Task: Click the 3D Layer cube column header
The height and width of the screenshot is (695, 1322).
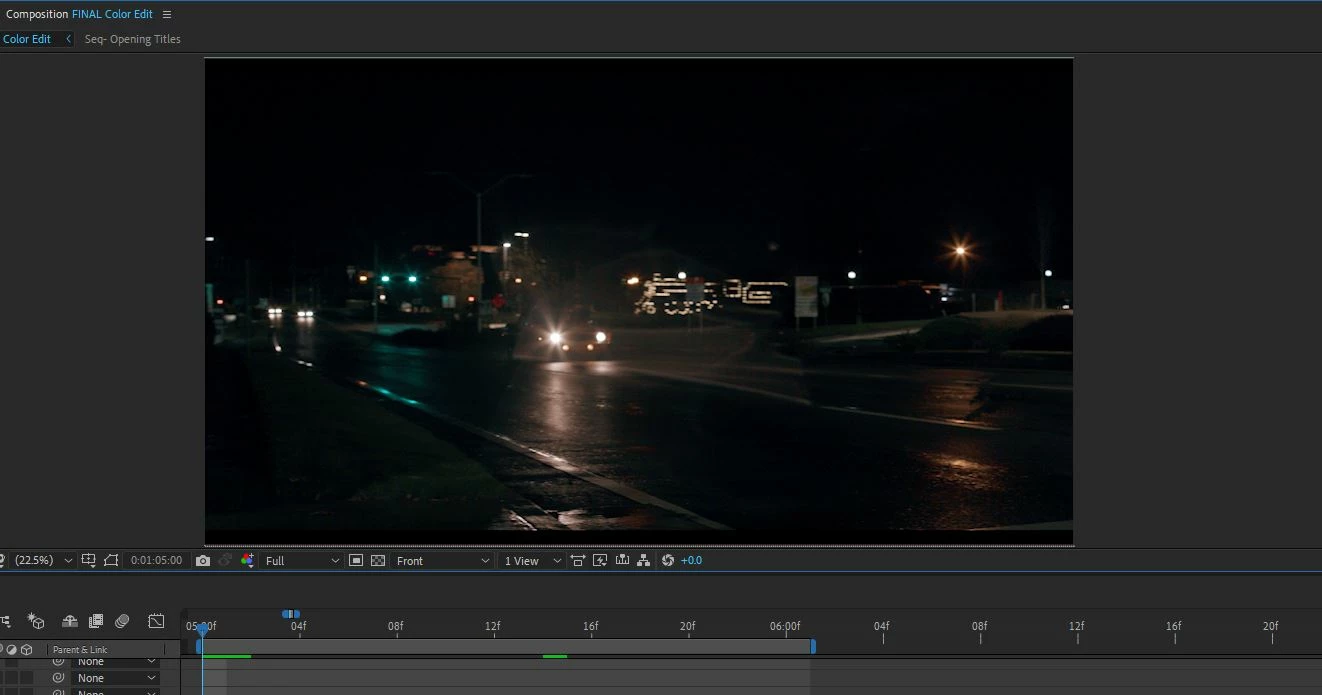Action: click(27, 650)
